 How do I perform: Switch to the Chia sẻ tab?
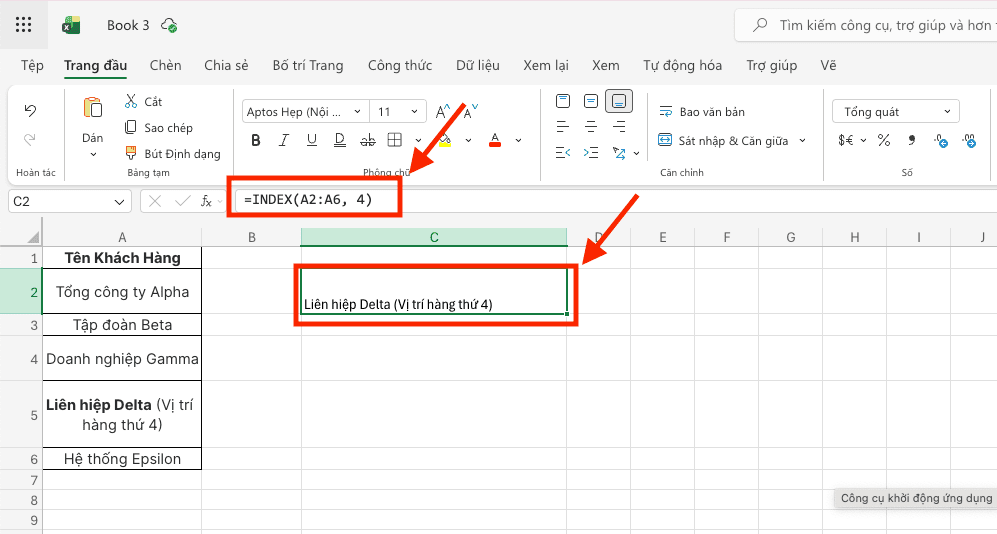pos(226,65)
